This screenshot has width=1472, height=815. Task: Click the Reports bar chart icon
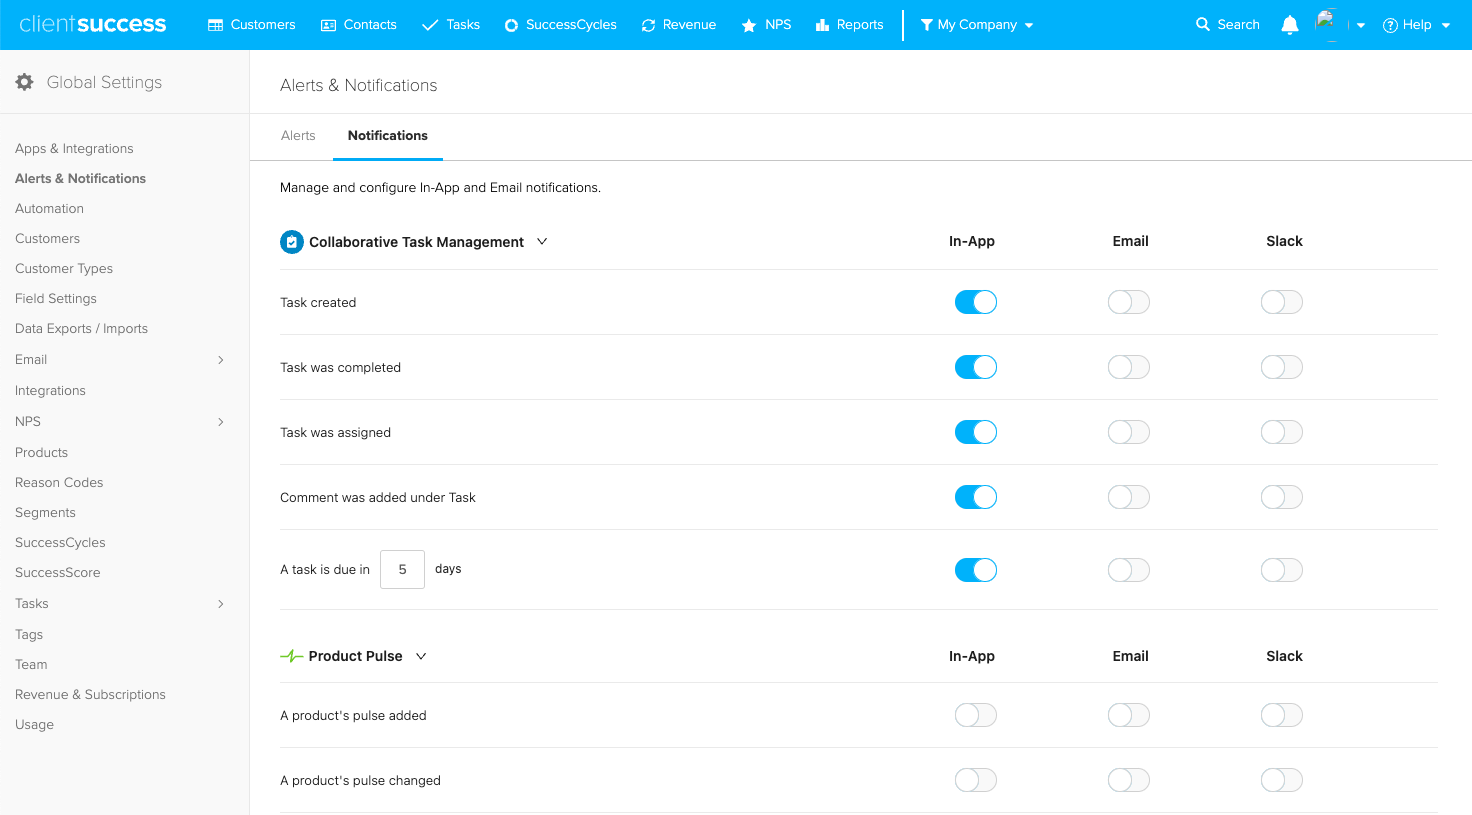click(x=822, y=25)
